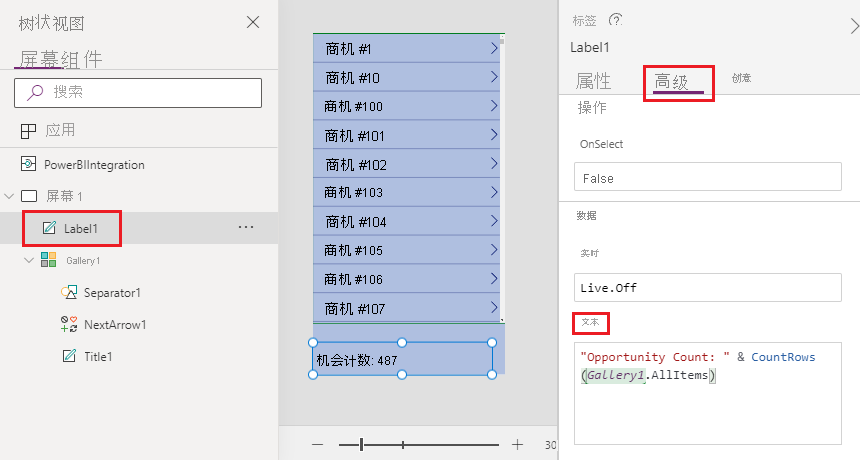Open the Label1 more options ellipsis
860x460 pixels.
tap(246, 227)
